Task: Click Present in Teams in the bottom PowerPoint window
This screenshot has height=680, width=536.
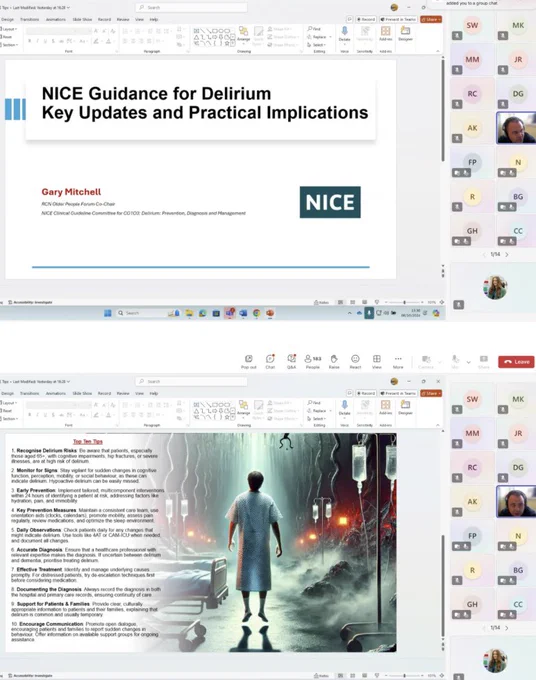Action: click(399, 393)
